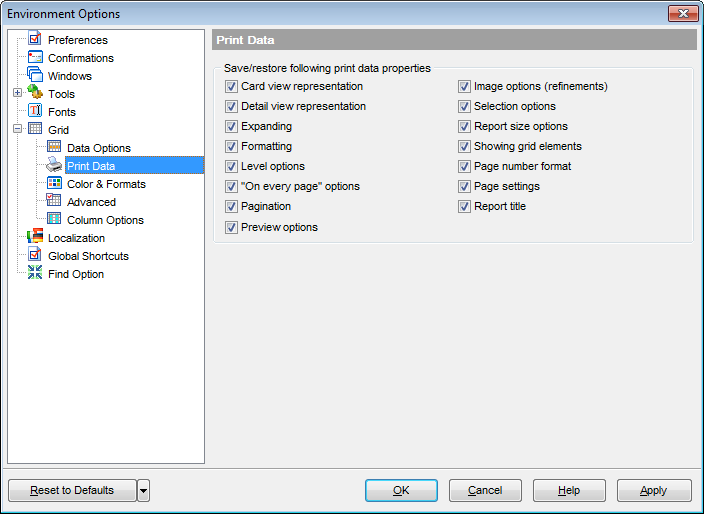Image resolution: width=704 pixels, height=514 pixels.
Task: Toggle the Page number format checkbox
Action: [465, 167]
